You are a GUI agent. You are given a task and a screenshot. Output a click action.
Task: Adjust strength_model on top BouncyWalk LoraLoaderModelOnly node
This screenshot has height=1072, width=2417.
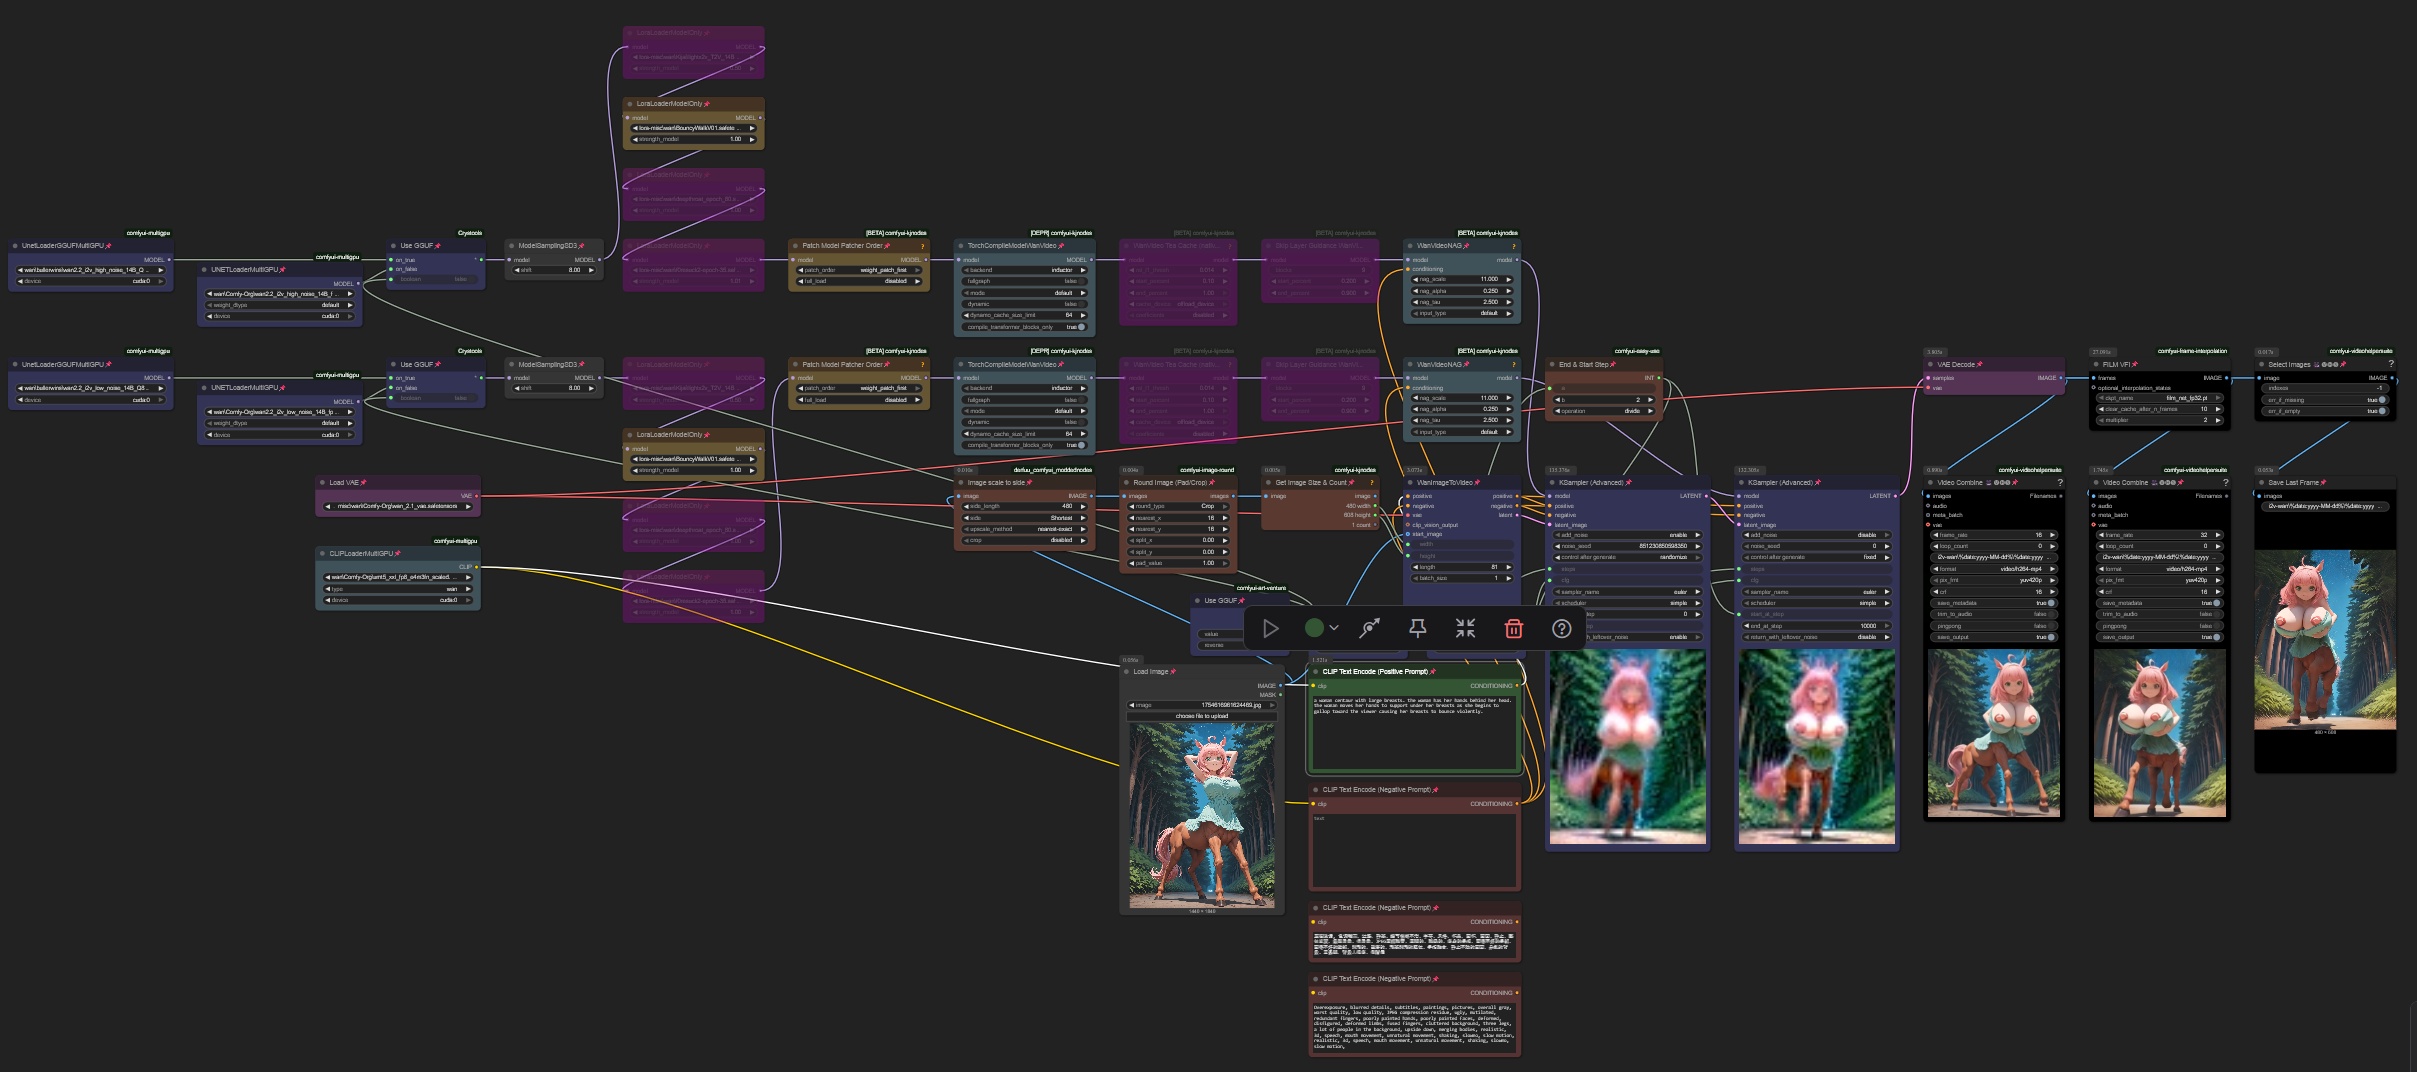pos(693,139)
